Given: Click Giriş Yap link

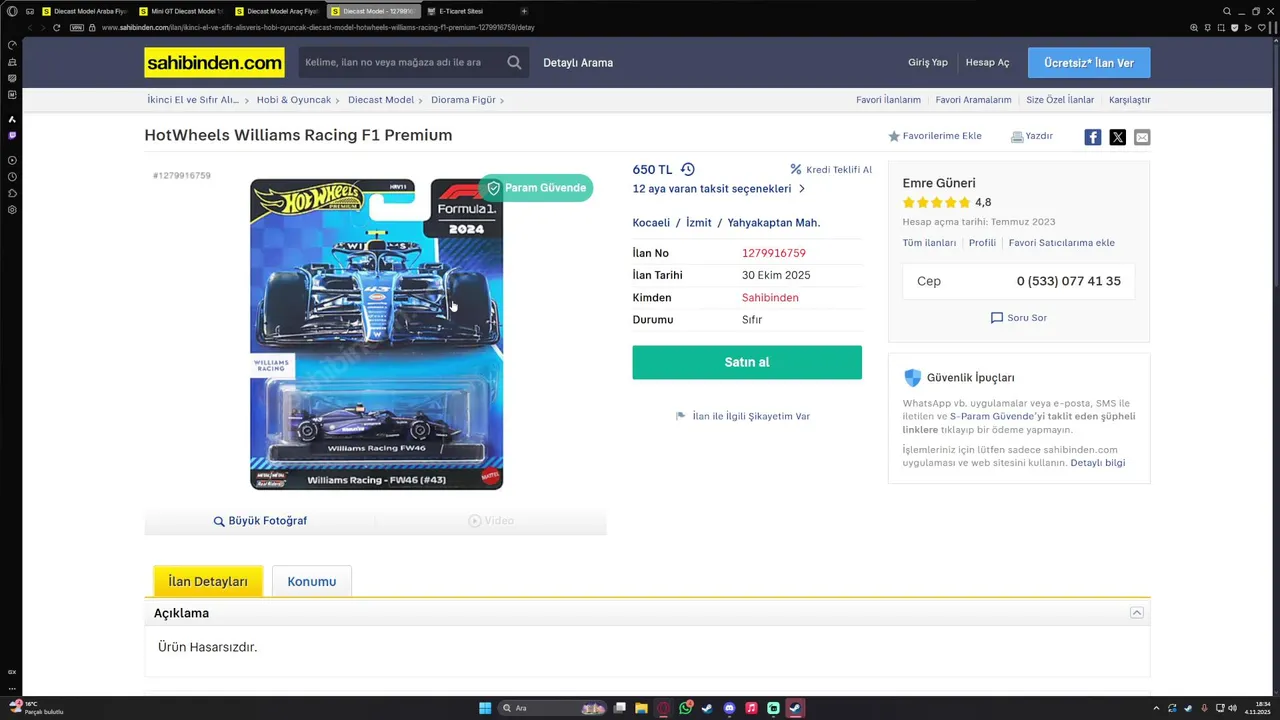Looking at the screenshot, I should (928, 62).
